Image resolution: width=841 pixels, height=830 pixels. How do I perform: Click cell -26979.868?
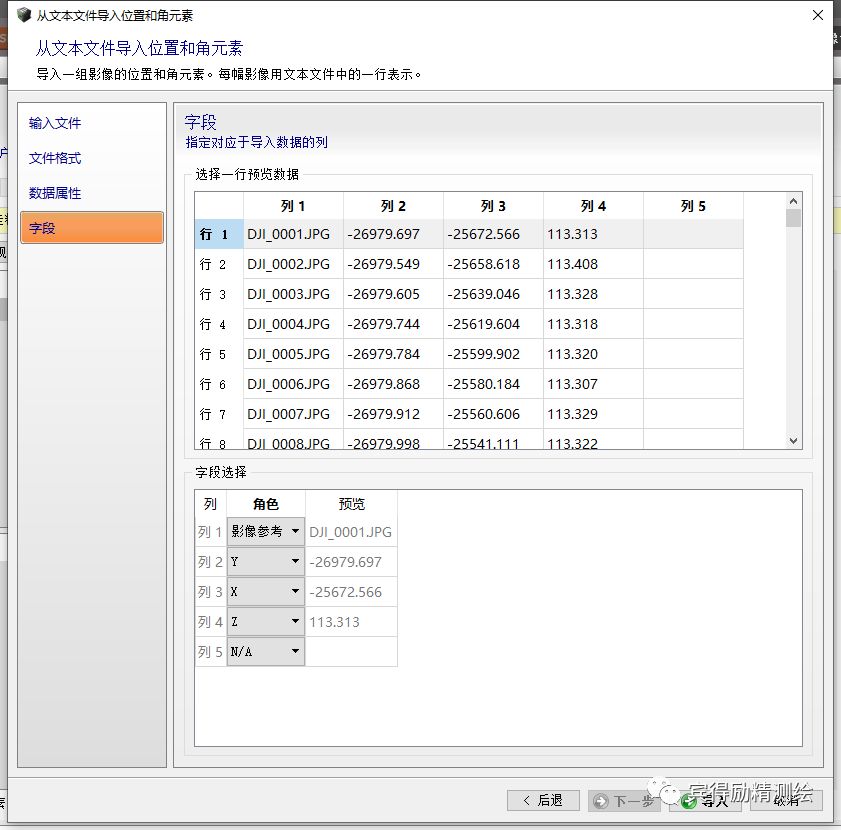coord(393,384)
